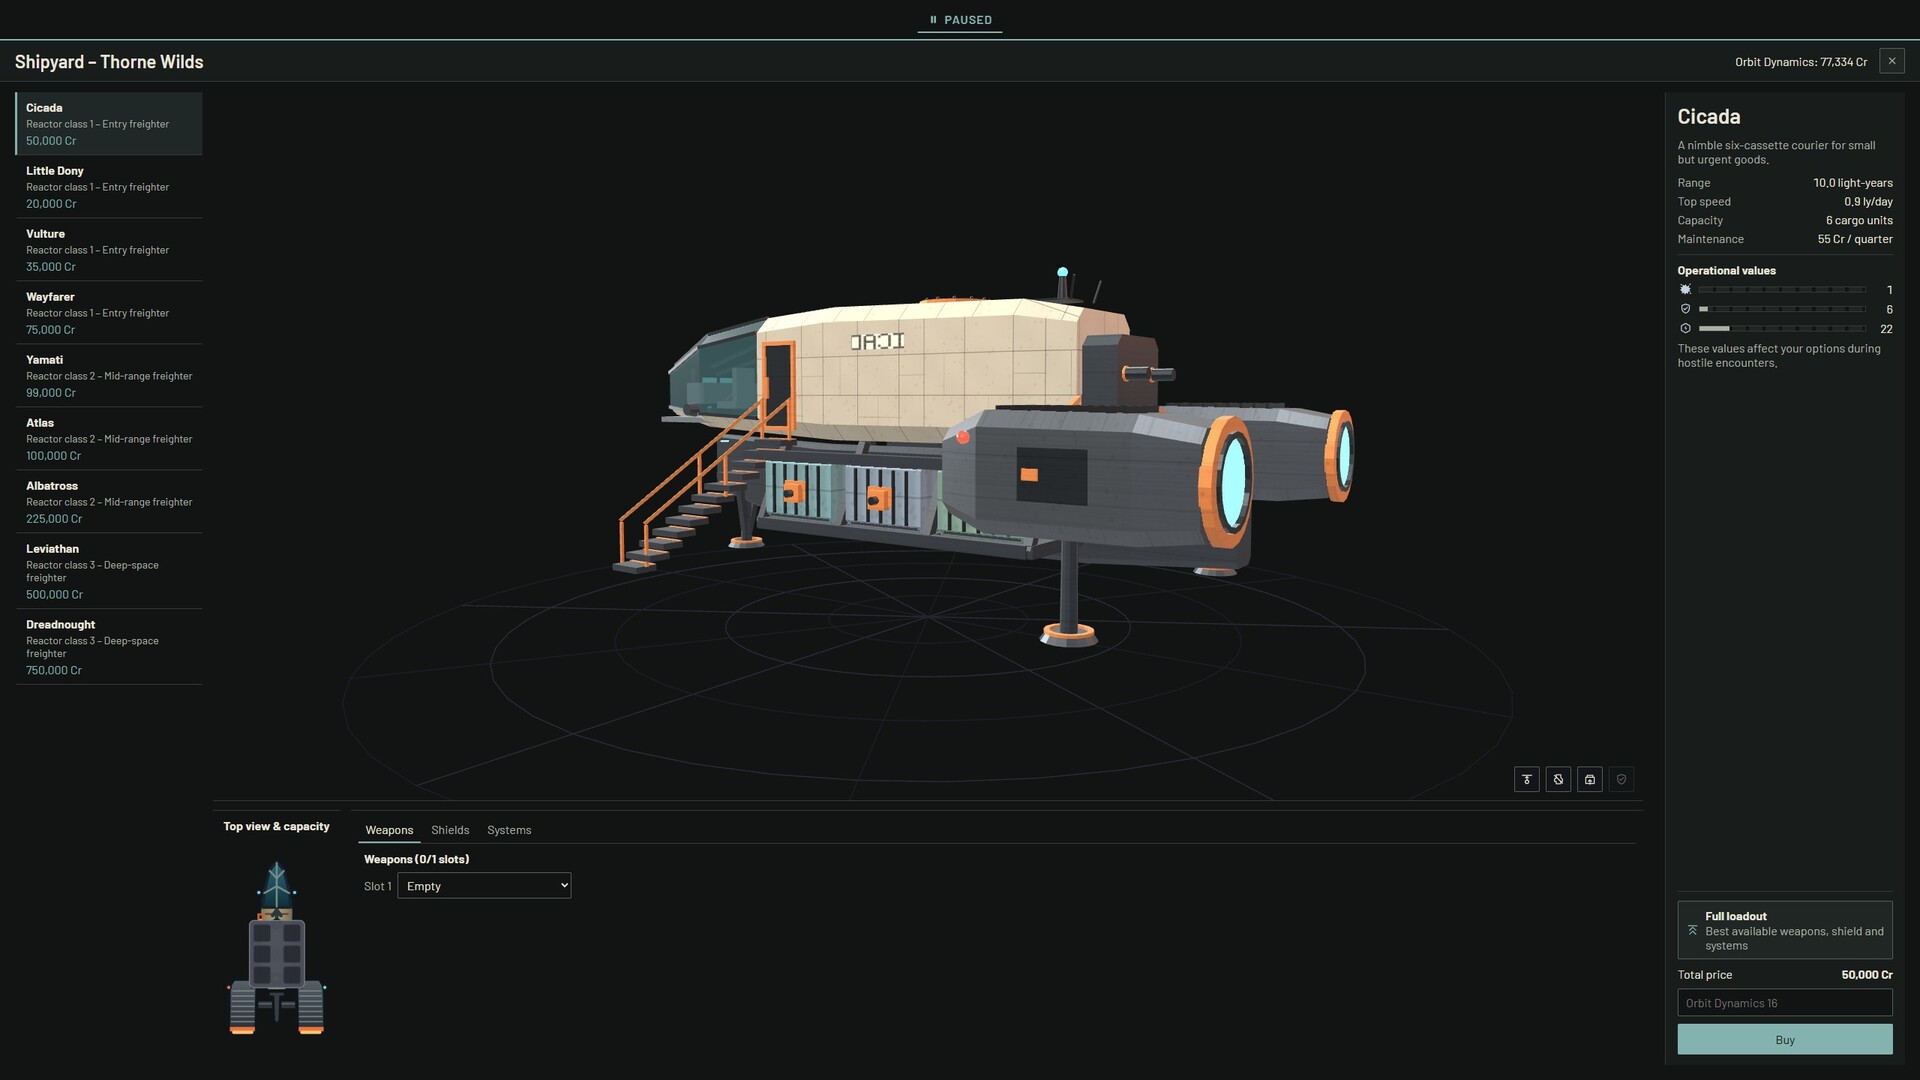Click the Range value 10.0 light-years

click(x=1853, y=183)
